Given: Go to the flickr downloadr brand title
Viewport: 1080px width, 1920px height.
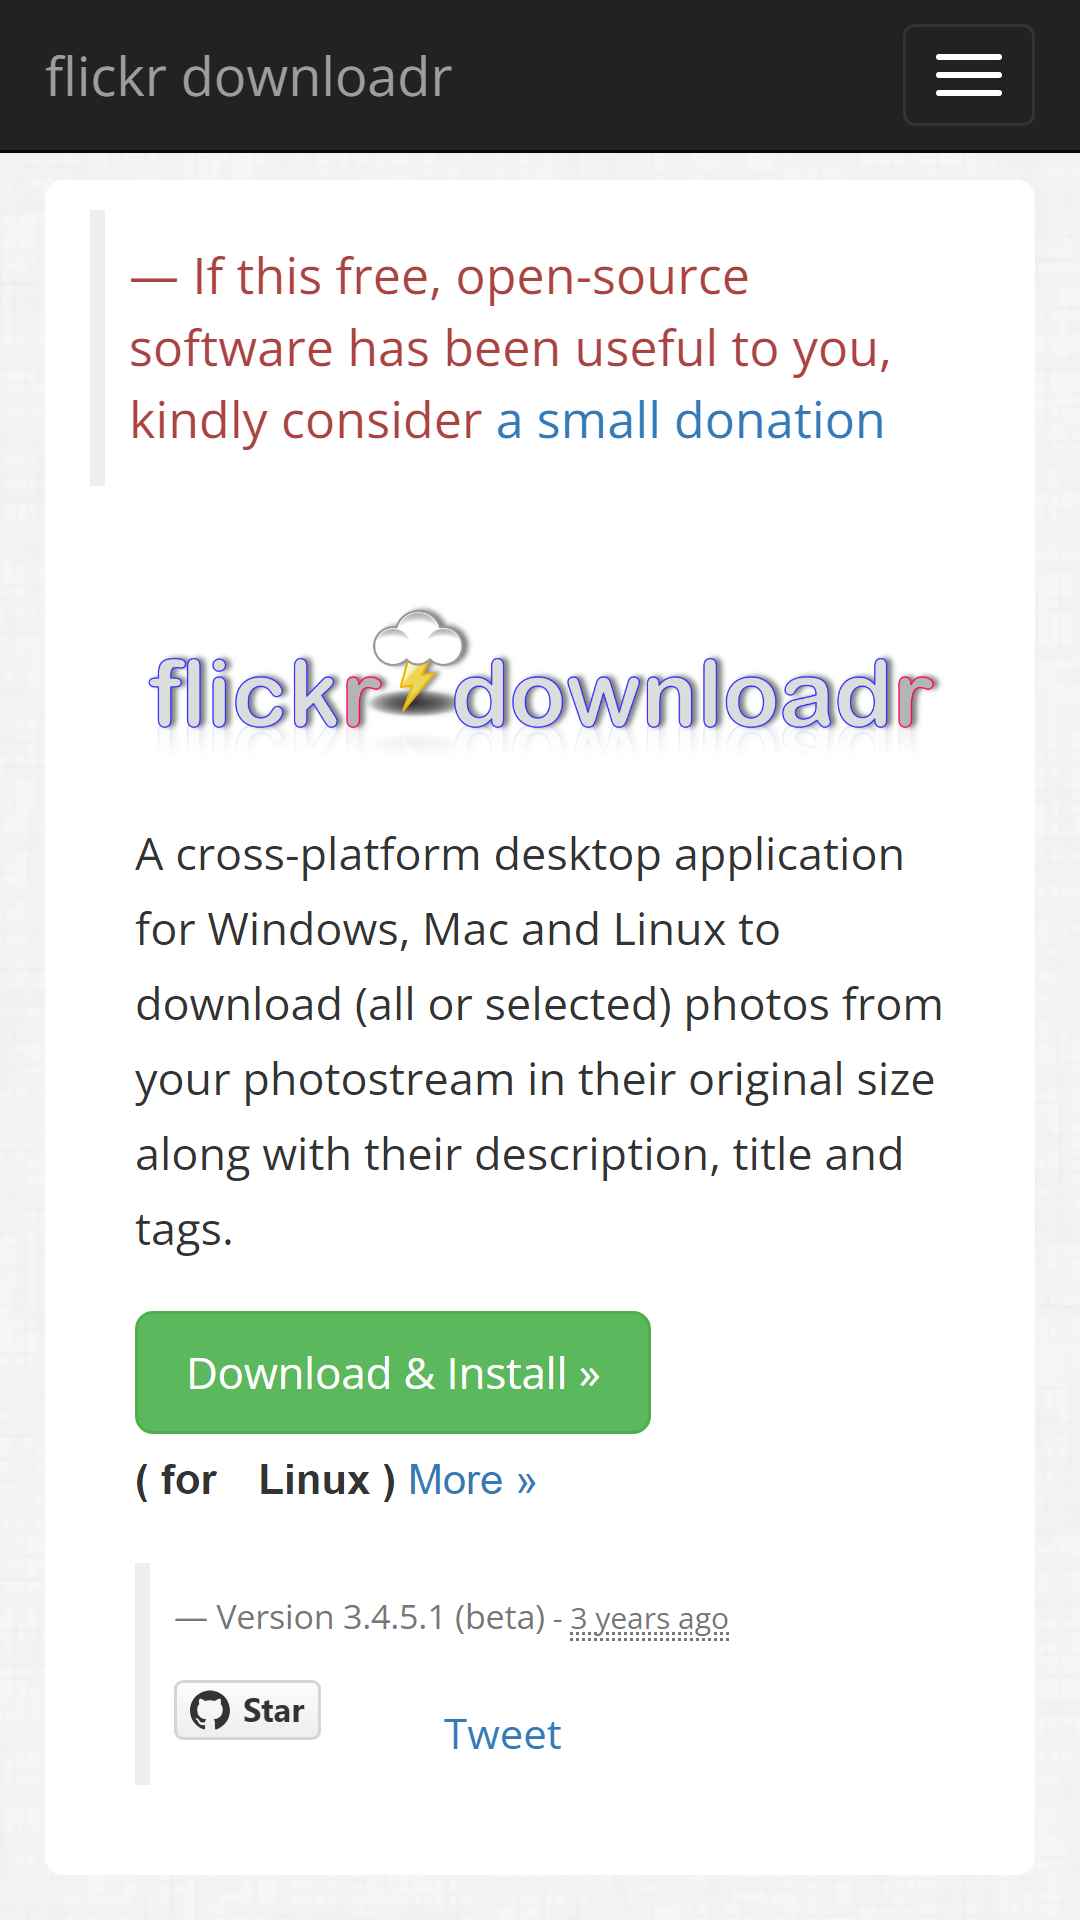Looking at the screenshot, I should 249,77.
